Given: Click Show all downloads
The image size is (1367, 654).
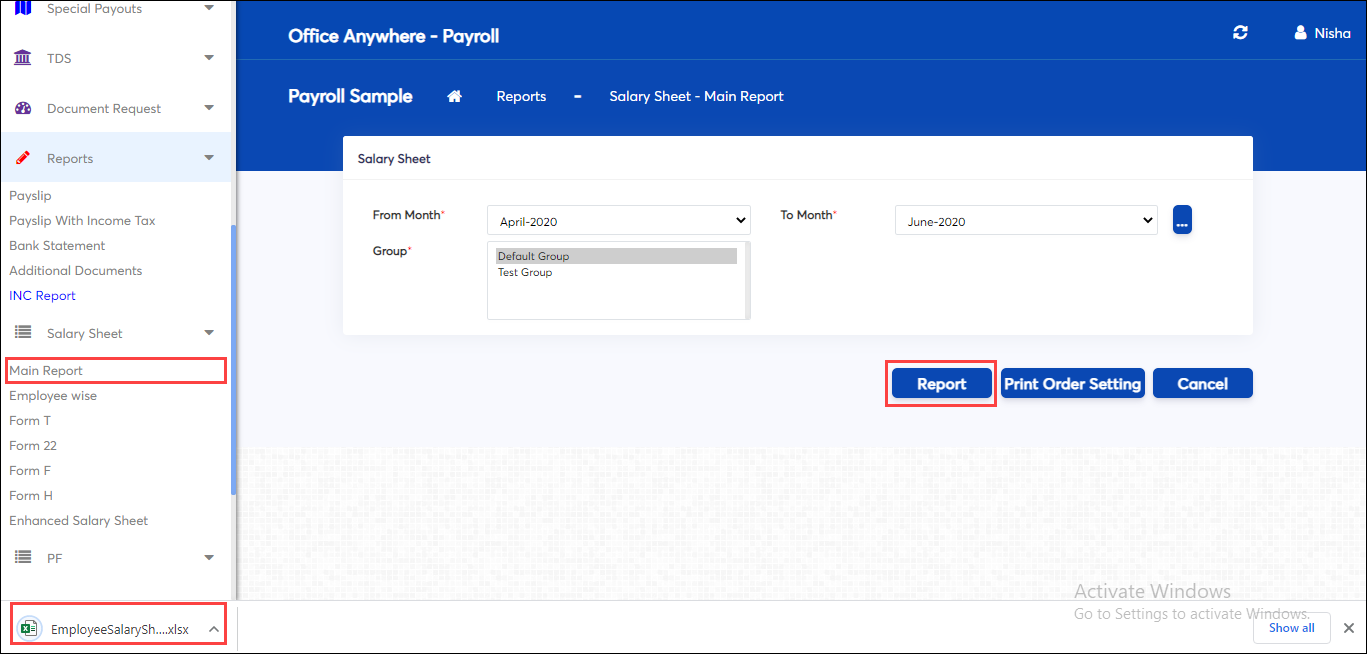Looking at the screenshot, I should coord(1291,628).
